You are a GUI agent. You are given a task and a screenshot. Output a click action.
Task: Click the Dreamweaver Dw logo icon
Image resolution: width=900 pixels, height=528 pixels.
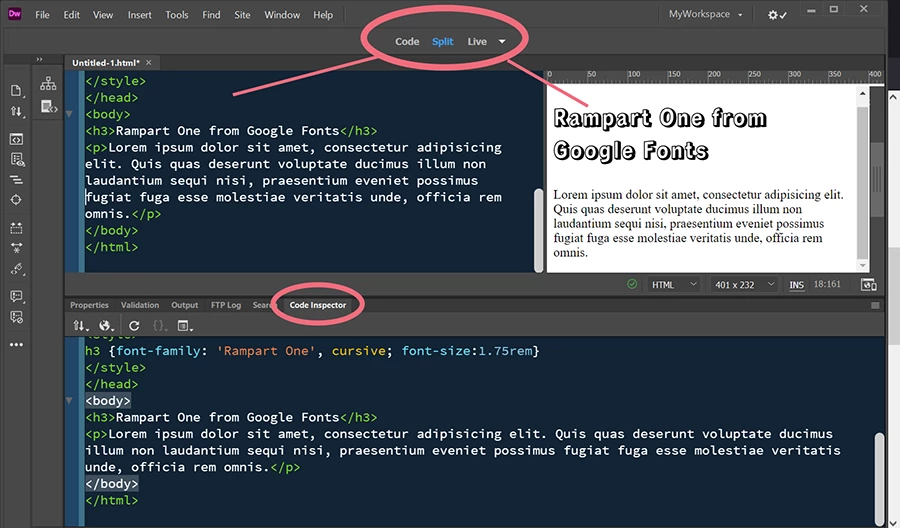[x=14, y=14]
